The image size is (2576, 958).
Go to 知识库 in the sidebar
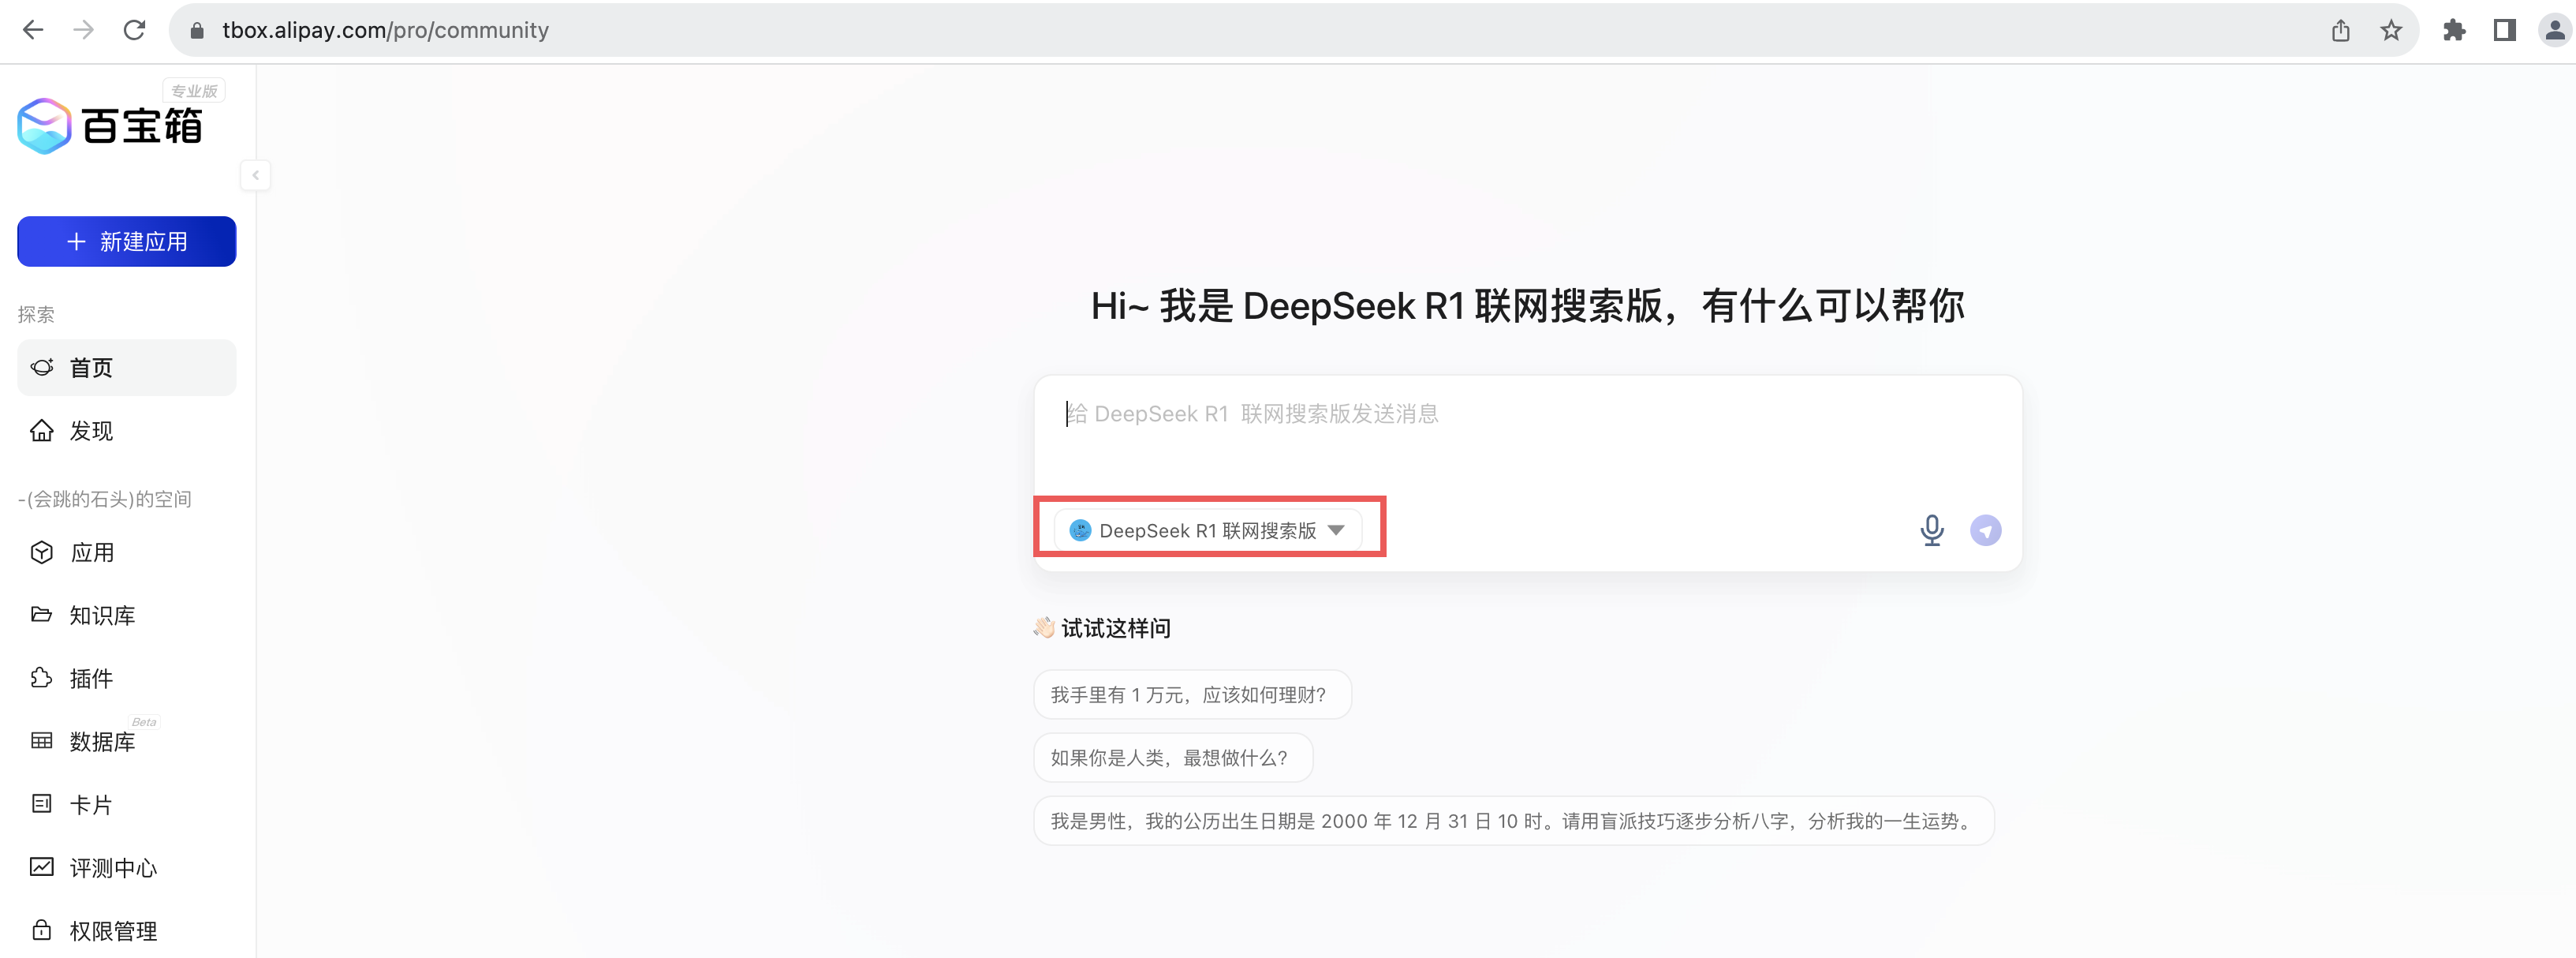[x=101, y=615]
